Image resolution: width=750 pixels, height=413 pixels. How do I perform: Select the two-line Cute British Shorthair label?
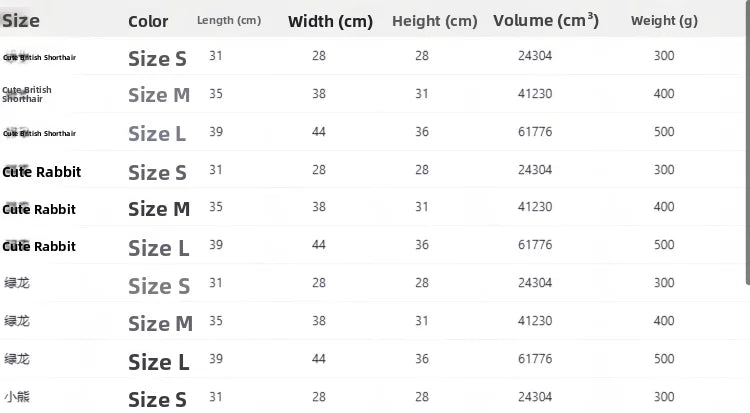[x=27, y=94]
